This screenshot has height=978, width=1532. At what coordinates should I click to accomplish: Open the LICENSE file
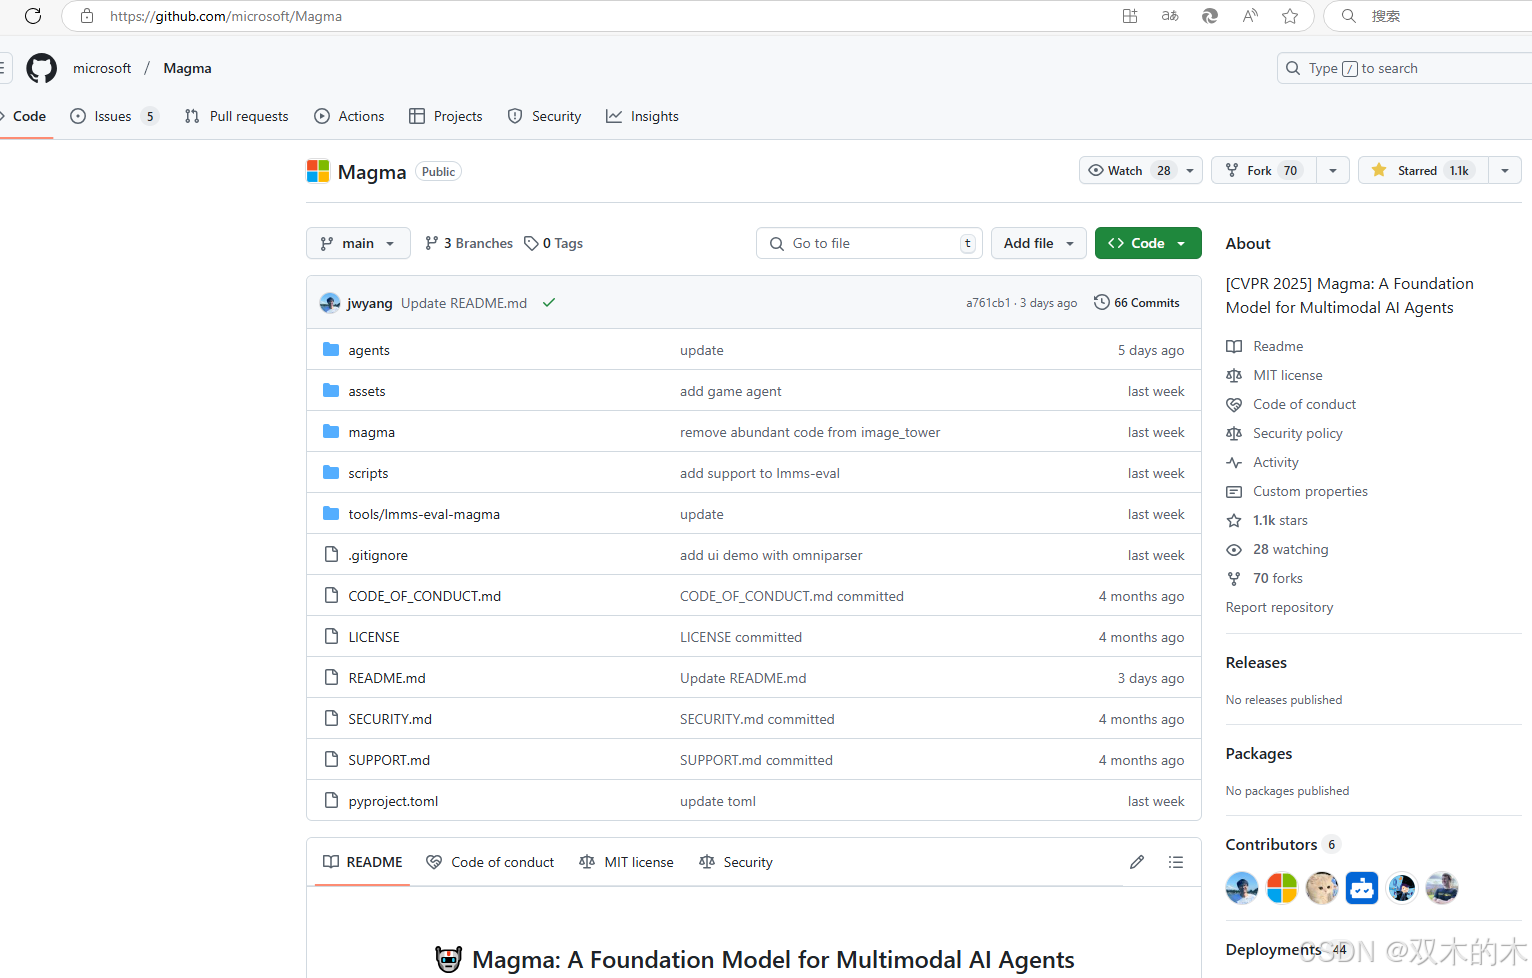point(374,637)
